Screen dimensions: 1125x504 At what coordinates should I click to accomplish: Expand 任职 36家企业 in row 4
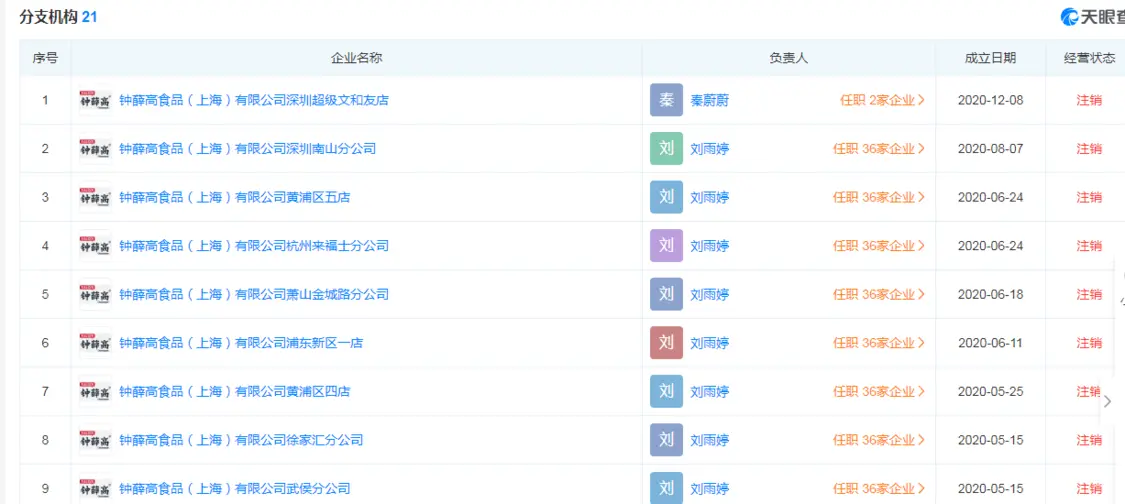tap(879, 246)
